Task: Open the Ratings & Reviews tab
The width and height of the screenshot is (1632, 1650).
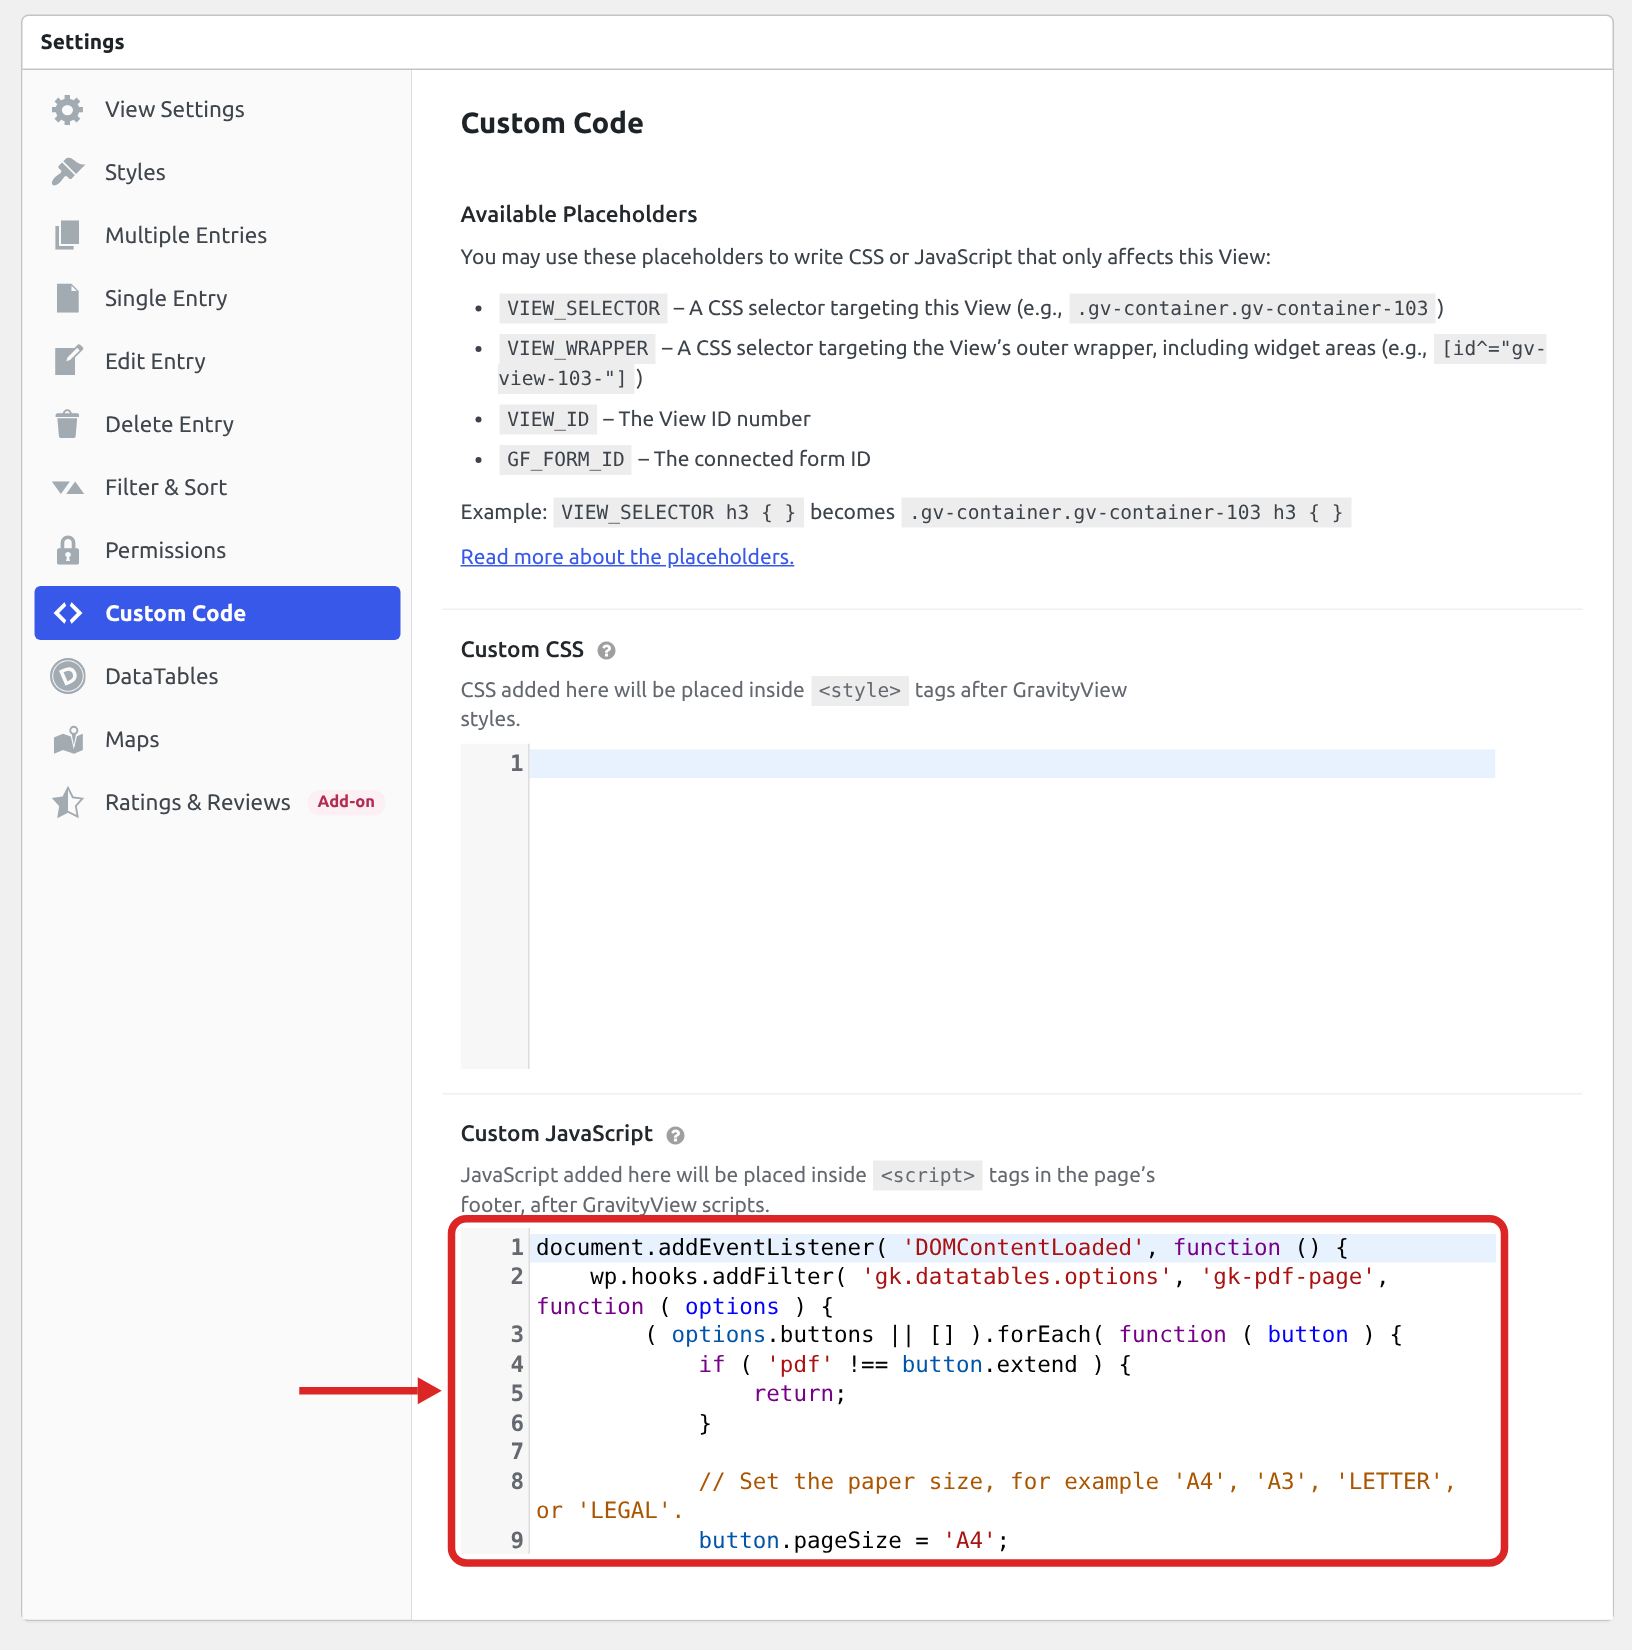Action: pyautogui.click(x=217, y=802)
